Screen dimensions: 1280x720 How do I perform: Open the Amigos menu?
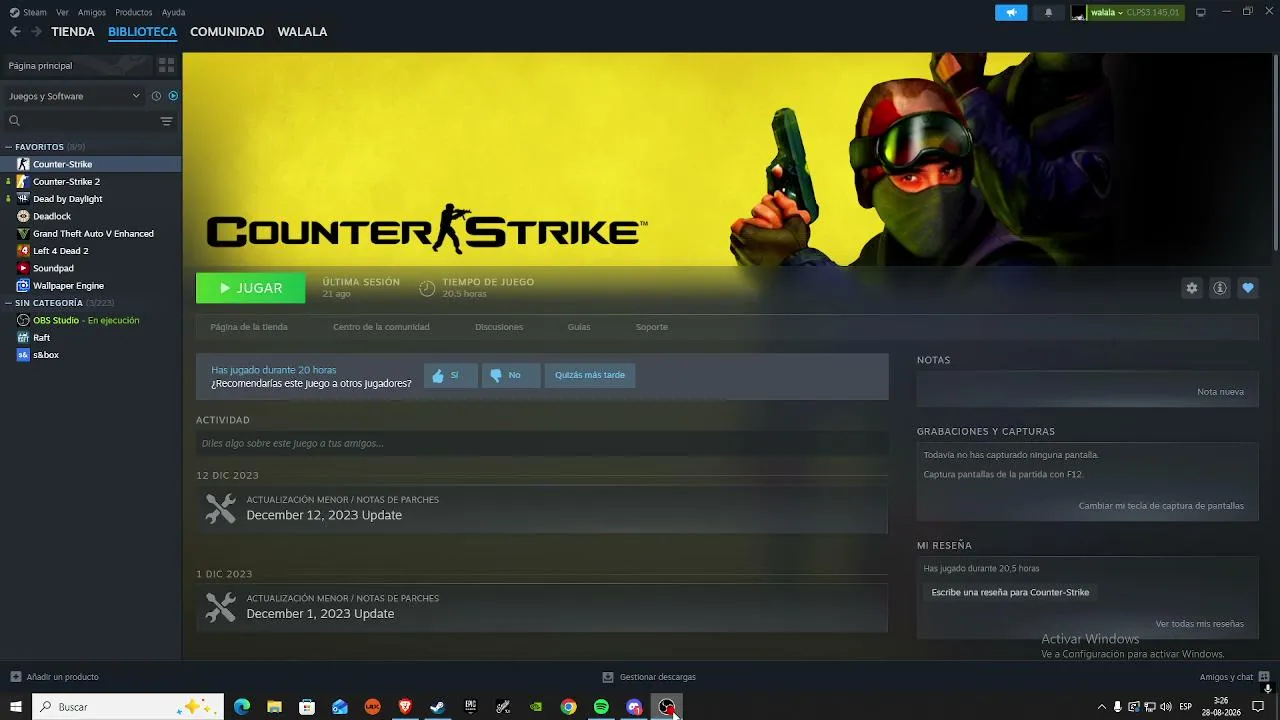pyautogui.click(x=92, y=12)
